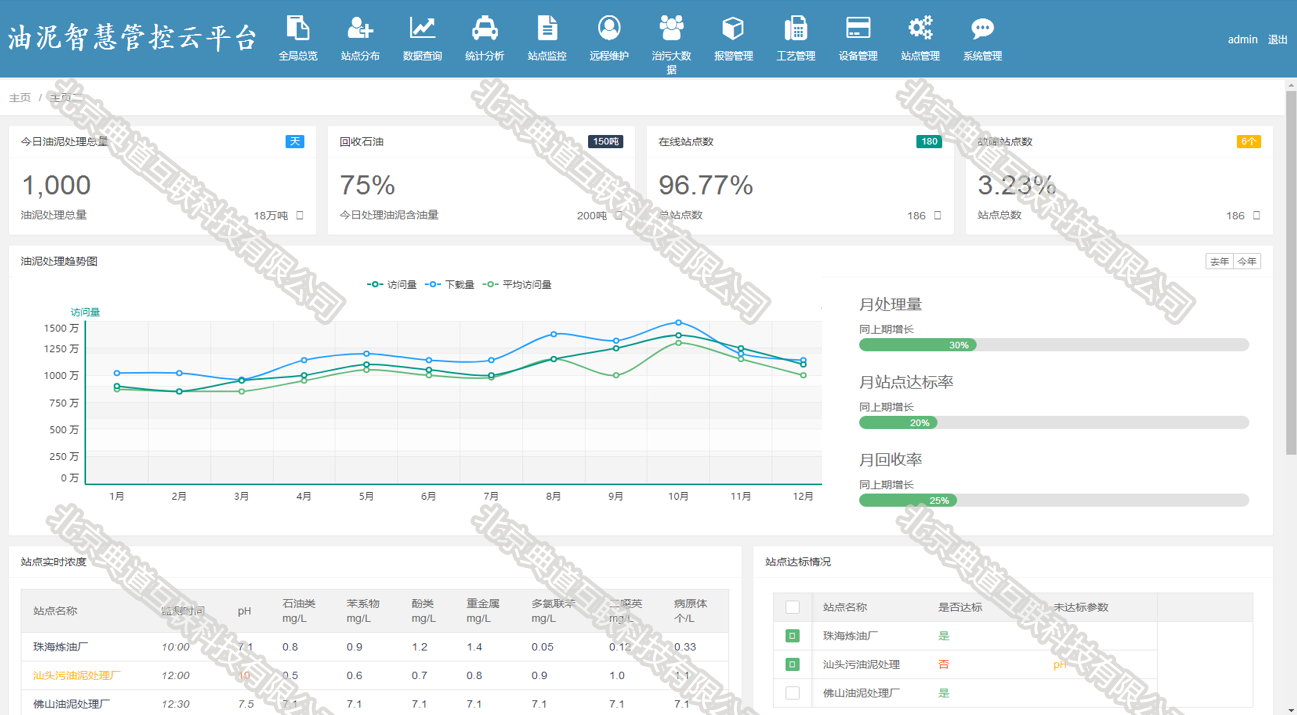Click the 6个 badge on 故障站点数 card
The height and width of the screenshot is (715, 1297).
[1249, 142]
